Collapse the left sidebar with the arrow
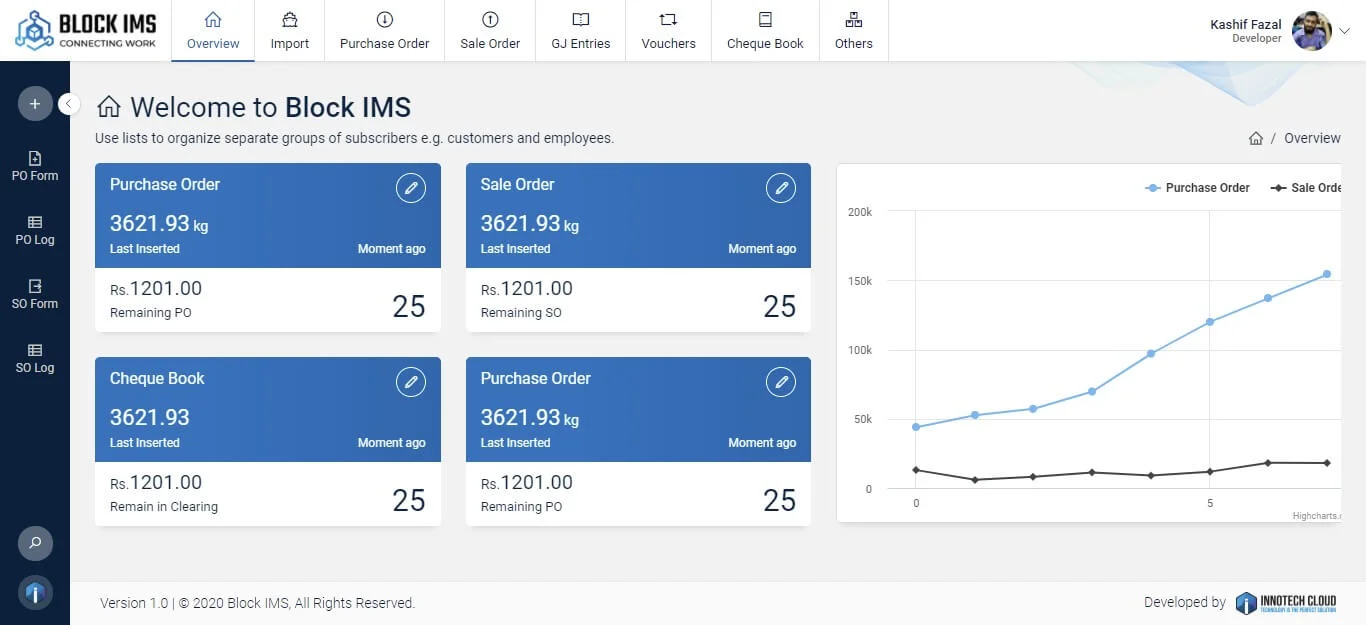Viewport: 1366px width, 625px height. 69,104
